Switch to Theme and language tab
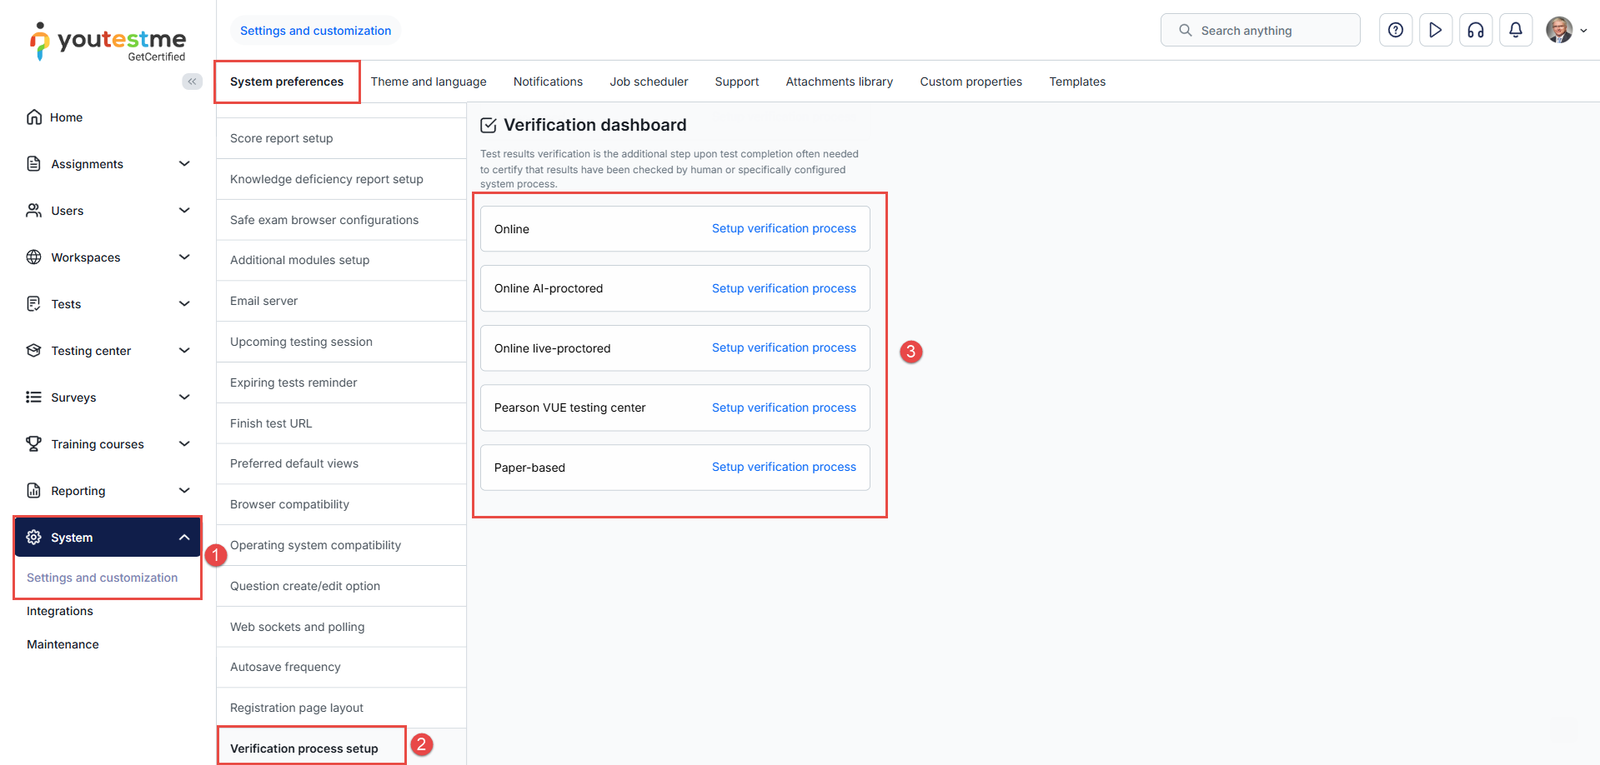Screen dimensions: 1600x765 tap(428, 82)
